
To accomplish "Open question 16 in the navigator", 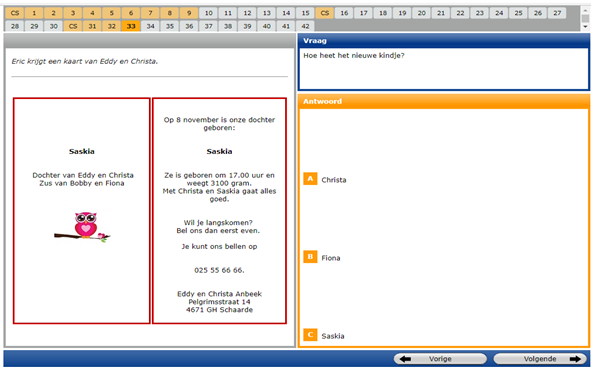I will pyautogui.click(x=344, y=13).
